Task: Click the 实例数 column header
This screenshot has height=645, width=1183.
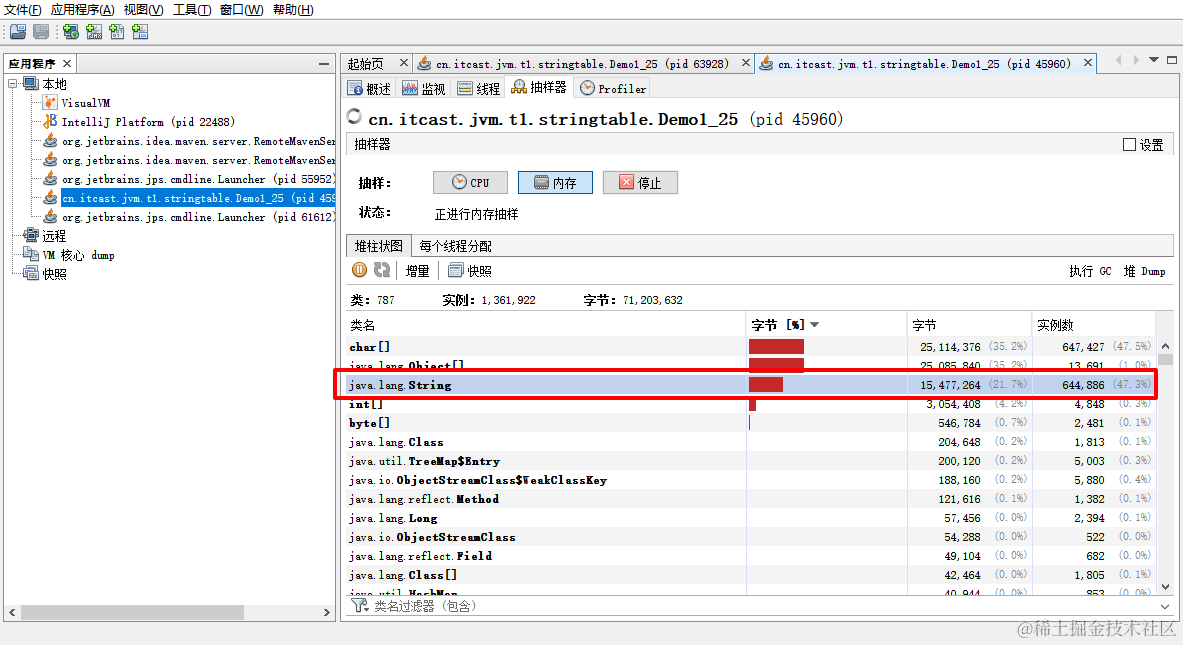Action: [1094, 325]
